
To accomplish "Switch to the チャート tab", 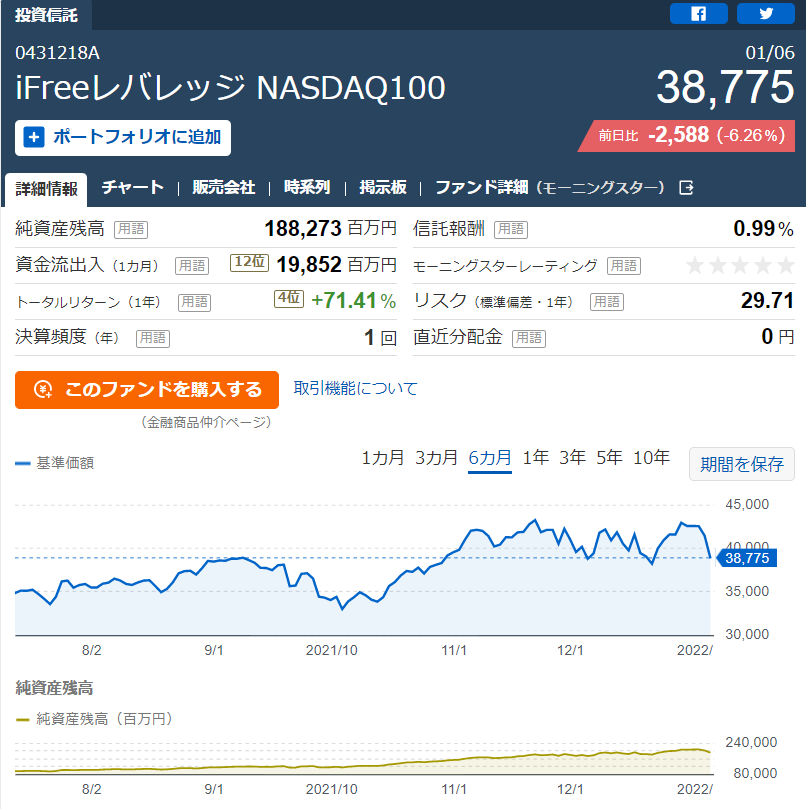I will pyautogui.click(x=133, y=187).
